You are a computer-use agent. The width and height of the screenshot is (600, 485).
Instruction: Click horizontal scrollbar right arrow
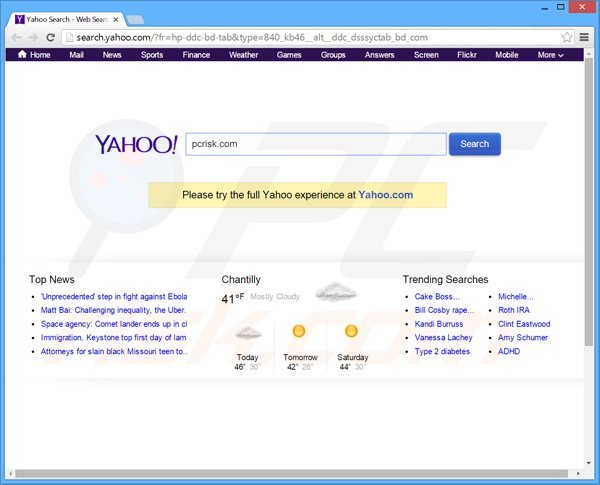[x=578, y=474]
